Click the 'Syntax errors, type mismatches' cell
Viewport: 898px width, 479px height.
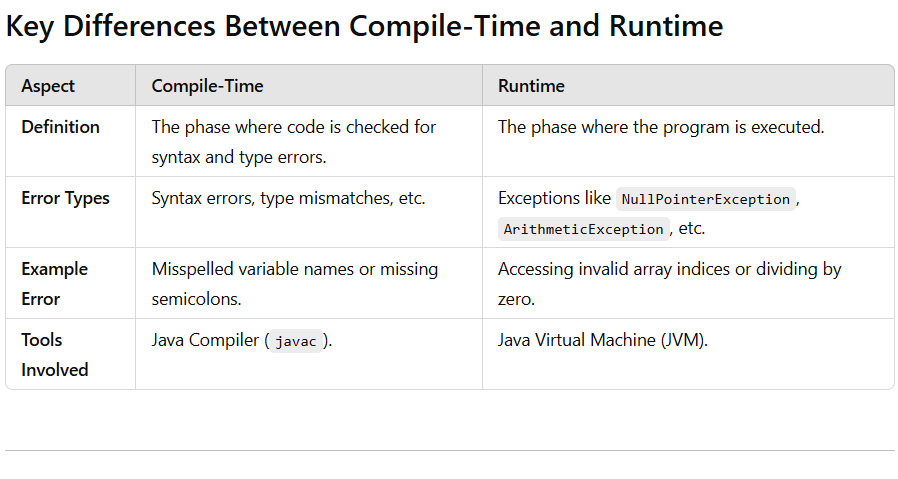[288, 198]
